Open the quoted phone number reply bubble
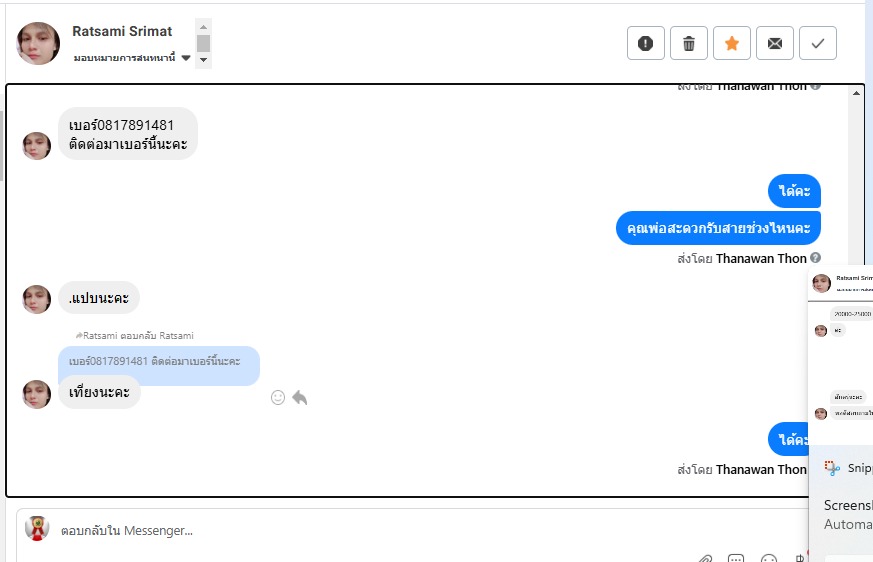 point(159,361)
